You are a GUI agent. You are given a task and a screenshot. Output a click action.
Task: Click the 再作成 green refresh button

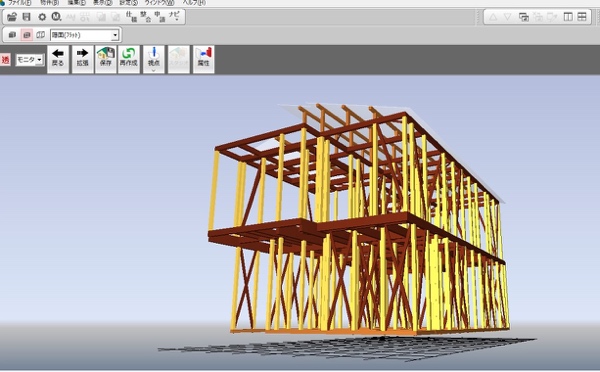pyautogui.click(x=129, y=59)
